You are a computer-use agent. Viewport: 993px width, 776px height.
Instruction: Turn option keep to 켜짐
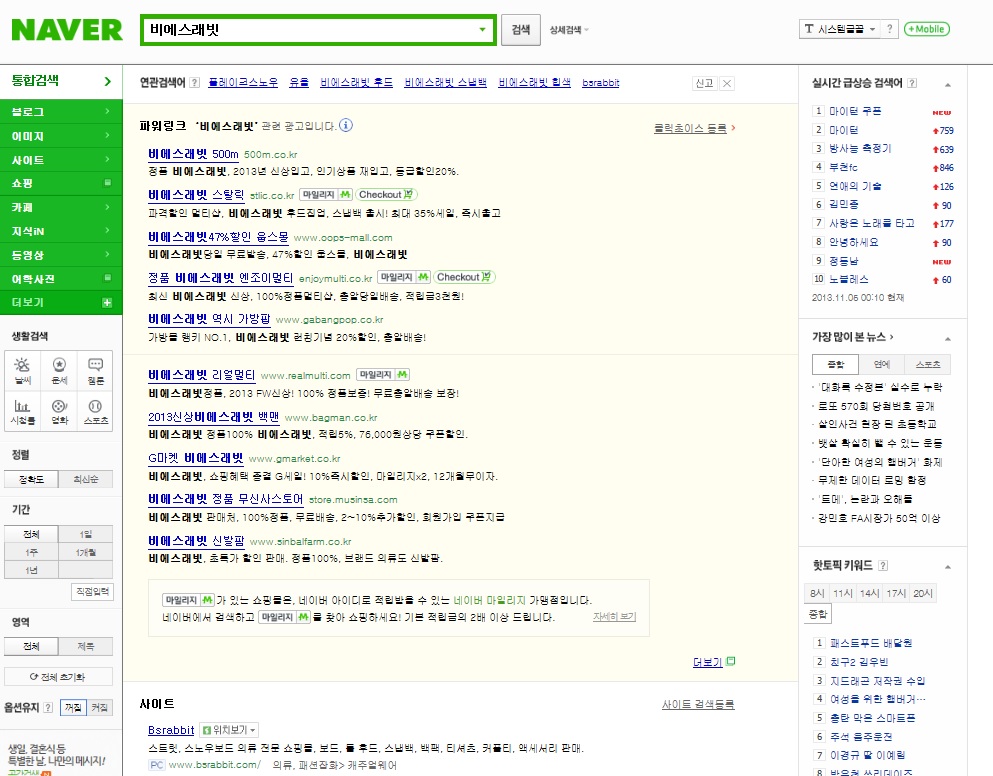point(99,708)
